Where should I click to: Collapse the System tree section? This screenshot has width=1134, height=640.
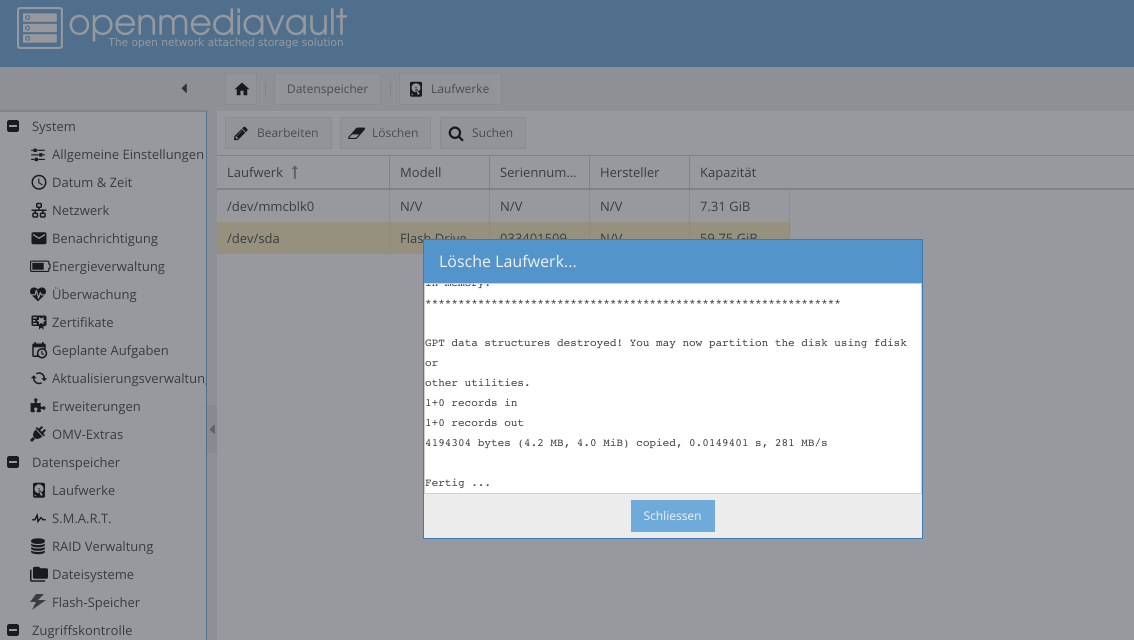click(x=13, y=127)
